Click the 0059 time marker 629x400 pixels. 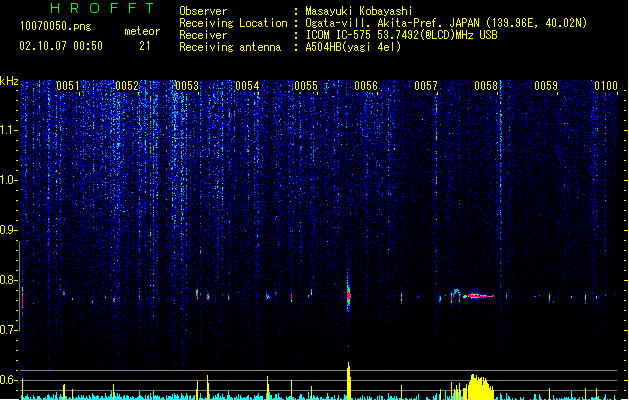(x=546, y=86)
